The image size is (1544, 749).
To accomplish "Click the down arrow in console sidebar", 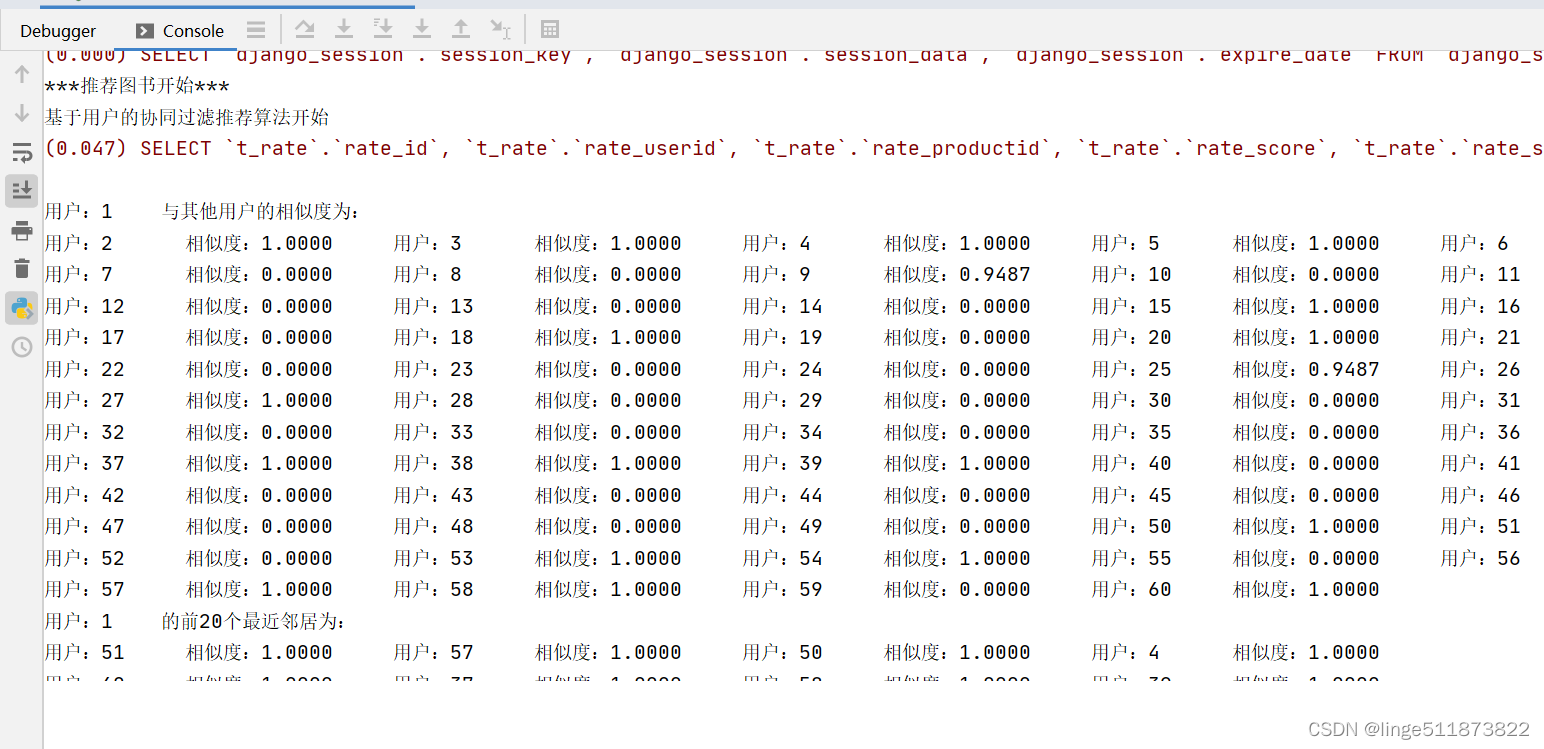I will tap(22, 113).
